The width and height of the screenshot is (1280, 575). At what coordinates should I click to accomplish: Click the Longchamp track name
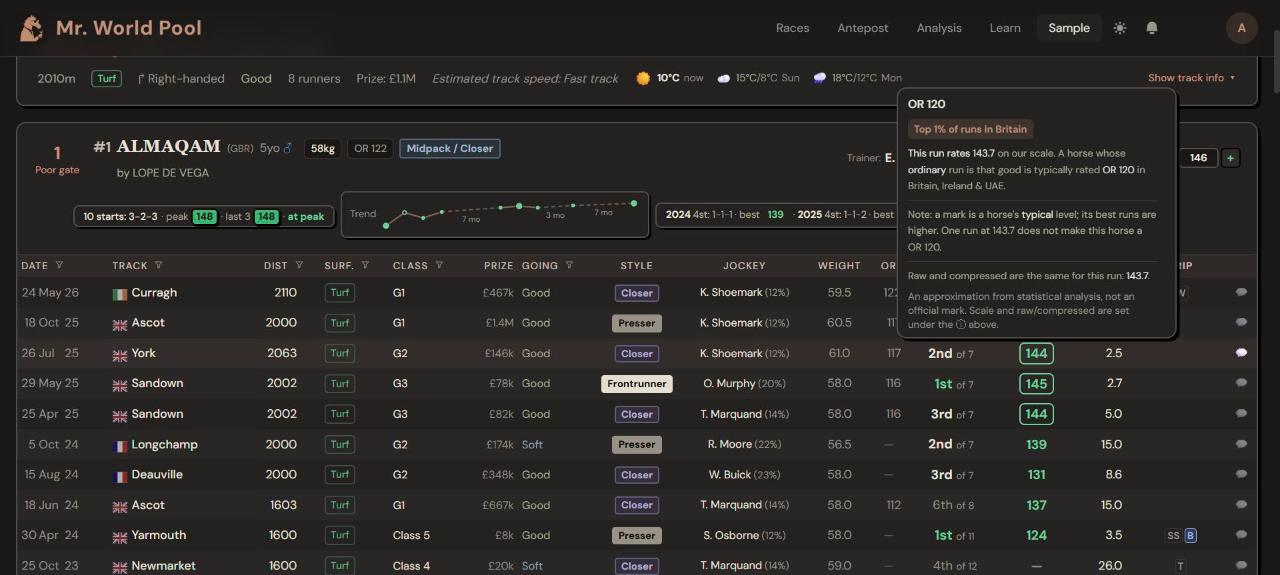pos(165,445)
